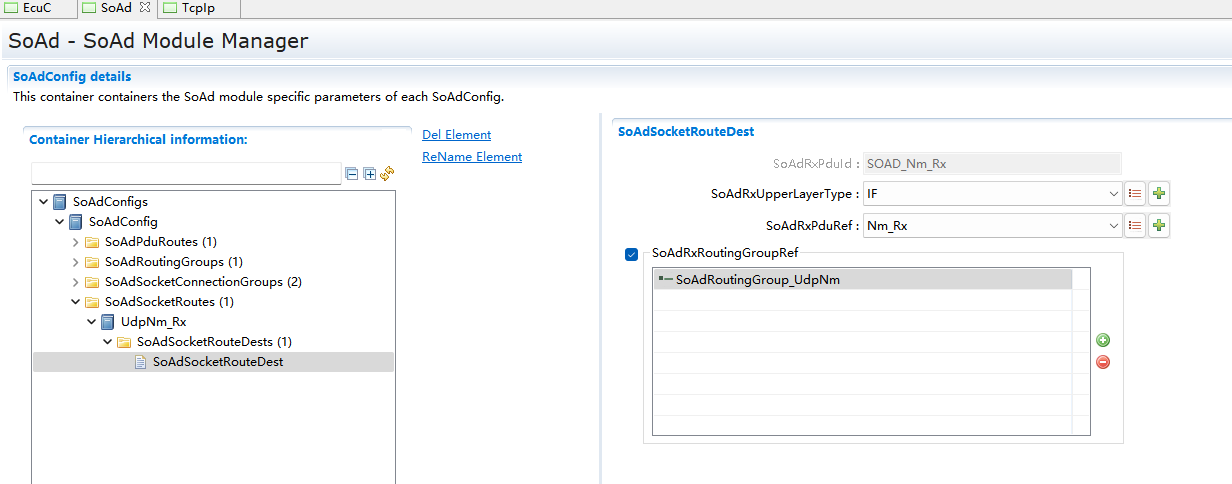Image resolution: width=1232 pixels, height=484 pixels.
Task: Click the refresh tree icon
Action: 387,174
